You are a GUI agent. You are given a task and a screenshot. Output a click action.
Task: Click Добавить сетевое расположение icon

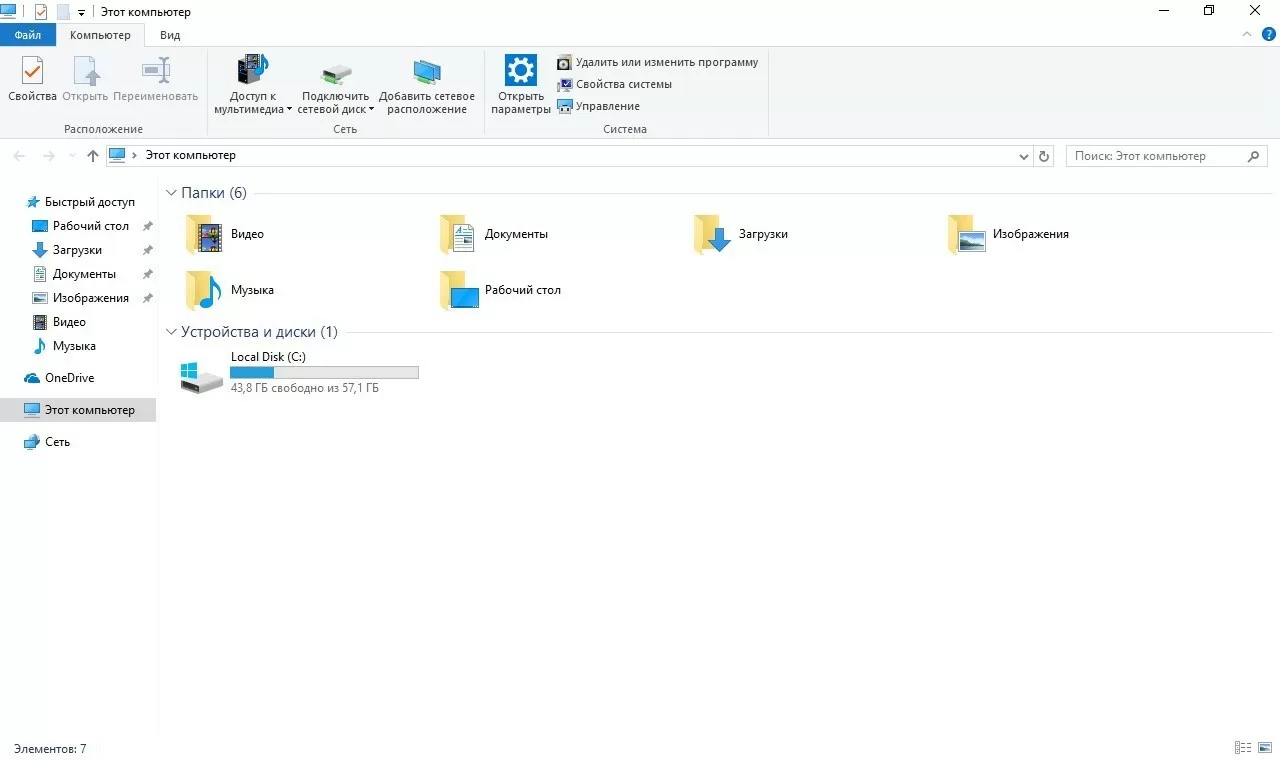point(427,73)
